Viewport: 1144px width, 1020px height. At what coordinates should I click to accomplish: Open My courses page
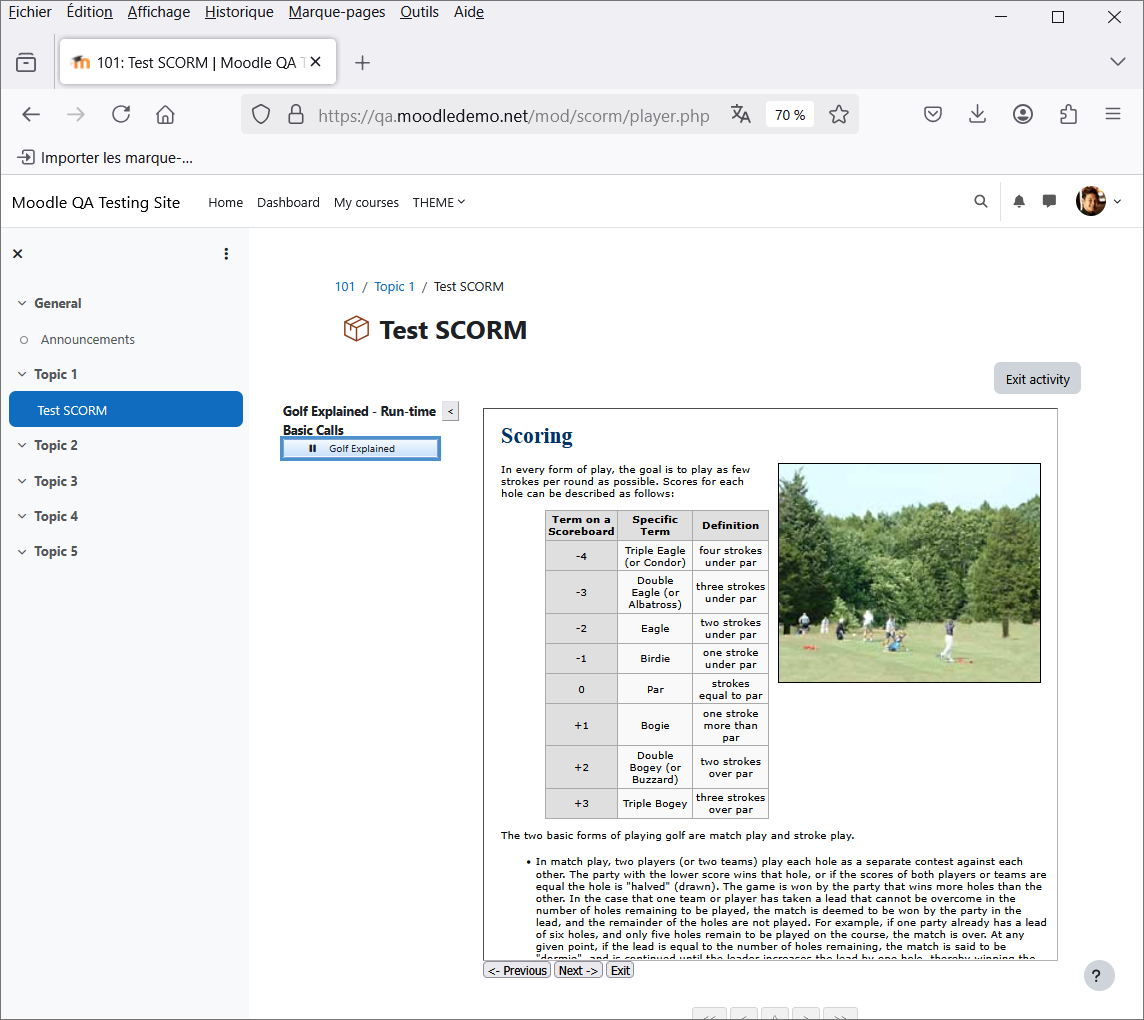tap(366, 202)
